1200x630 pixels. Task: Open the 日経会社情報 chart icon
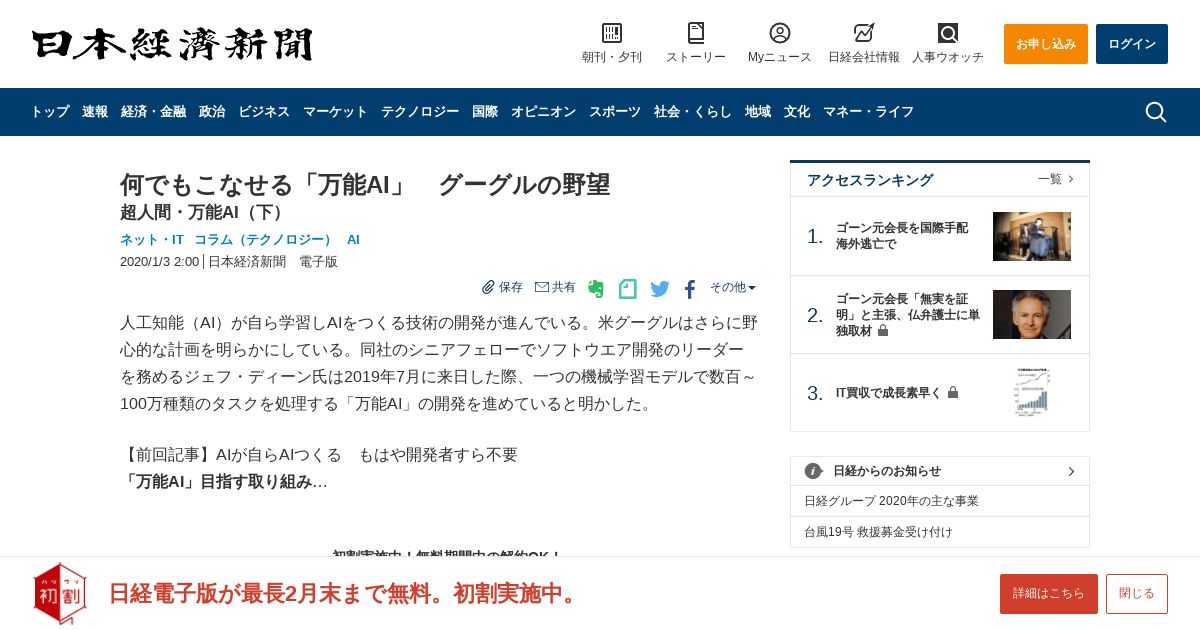pyautogui.click(x=864, y=33)
